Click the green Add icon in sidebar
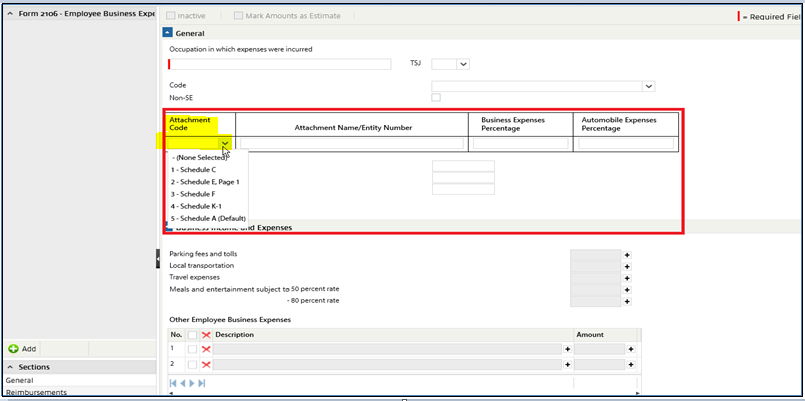 13,349
